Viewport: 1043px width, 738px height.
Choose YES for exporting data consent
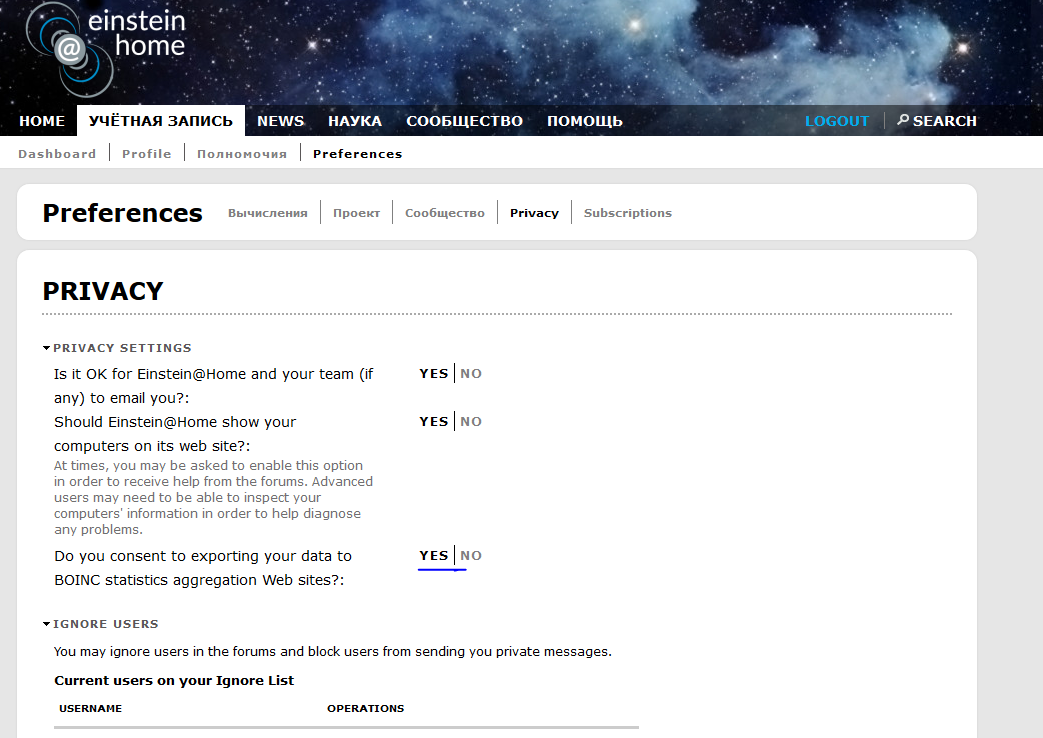click(434, 556)
